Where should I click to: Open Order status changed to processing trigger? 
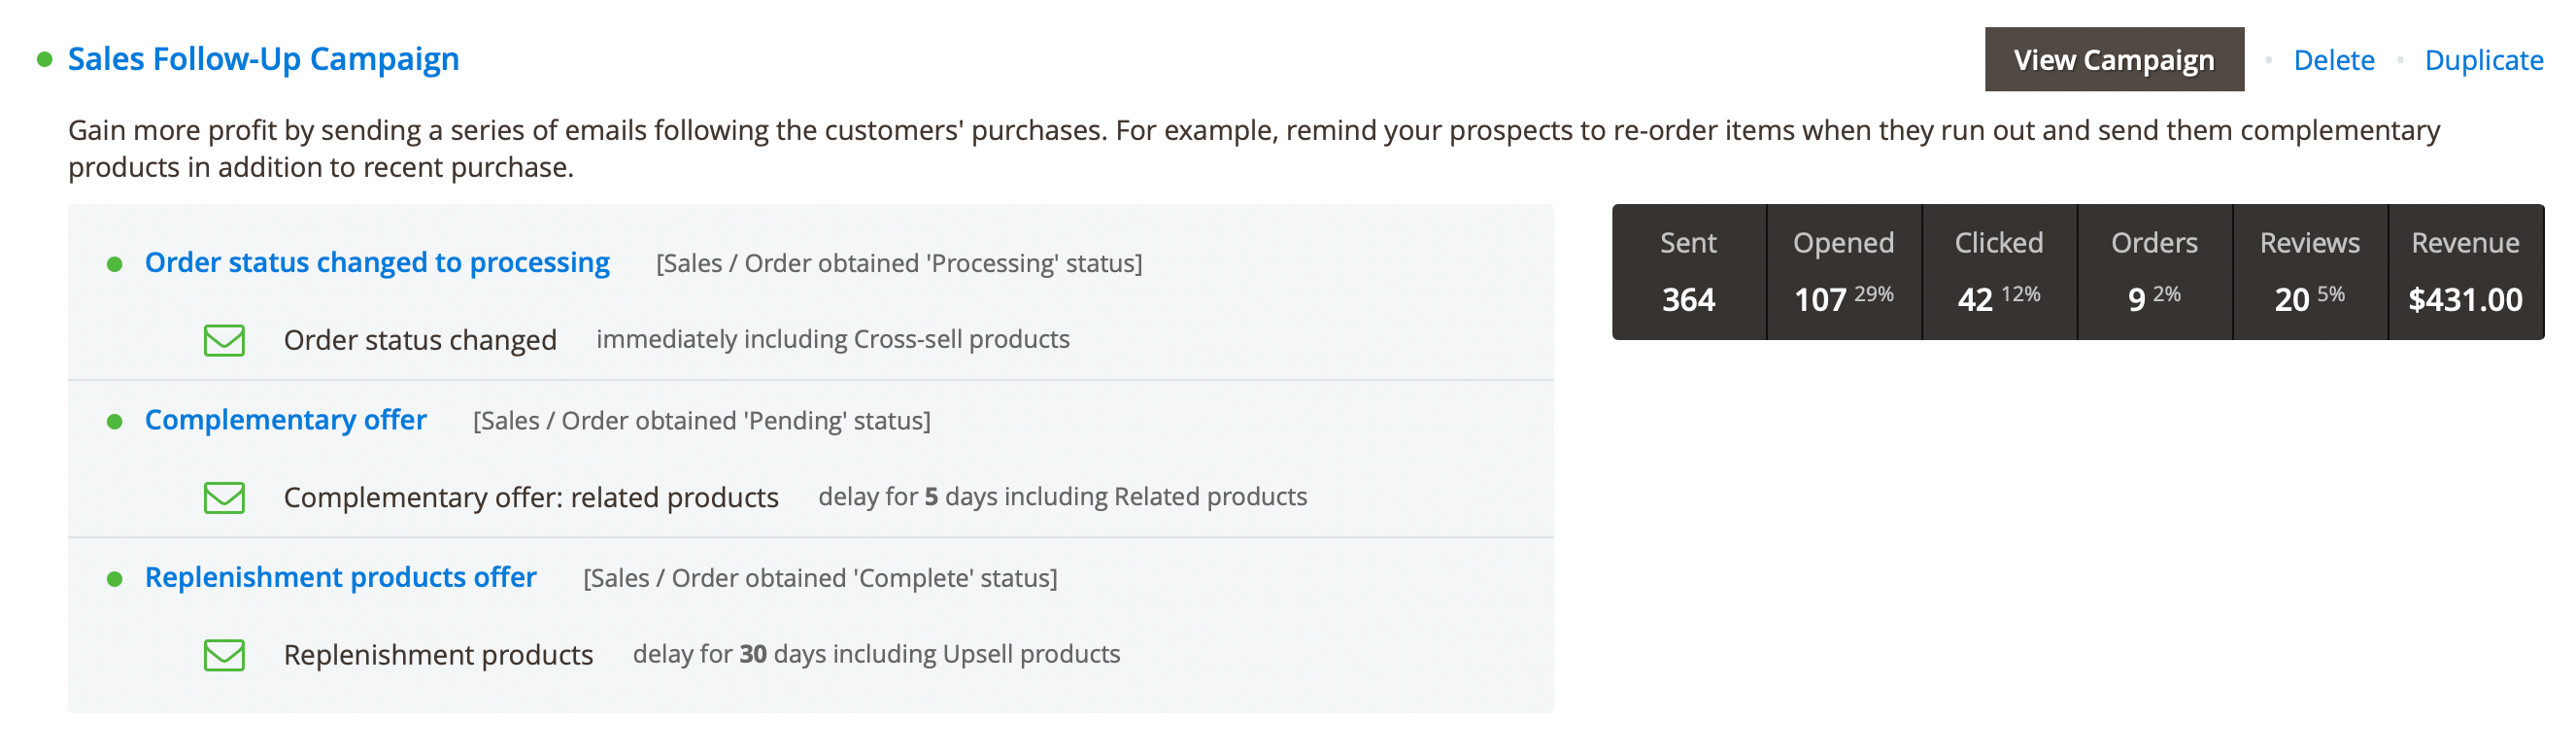(x=377, y=262)
